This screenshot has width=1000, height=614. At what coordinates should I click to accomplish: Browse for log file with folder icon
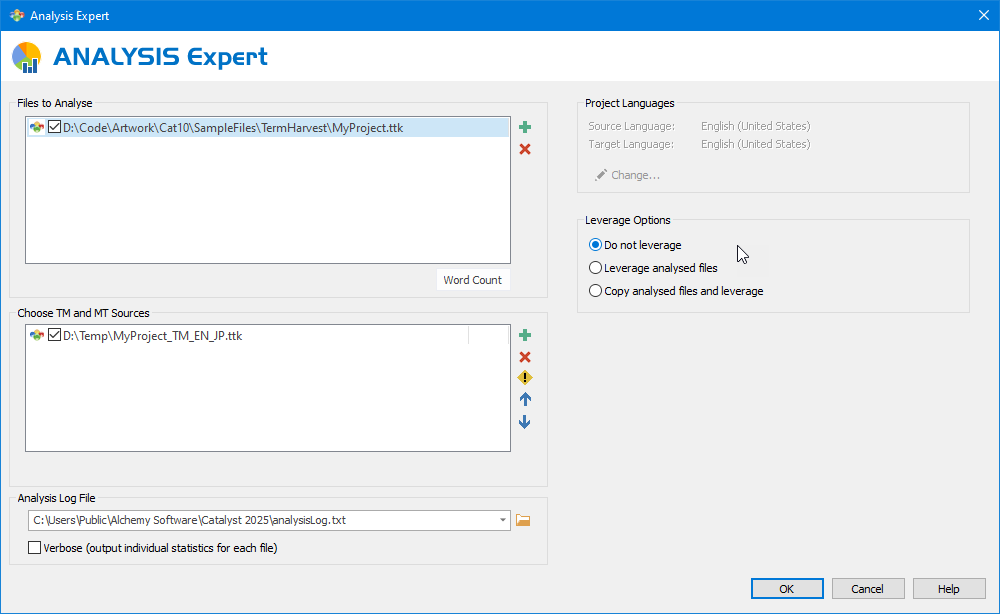click(523, 520)
